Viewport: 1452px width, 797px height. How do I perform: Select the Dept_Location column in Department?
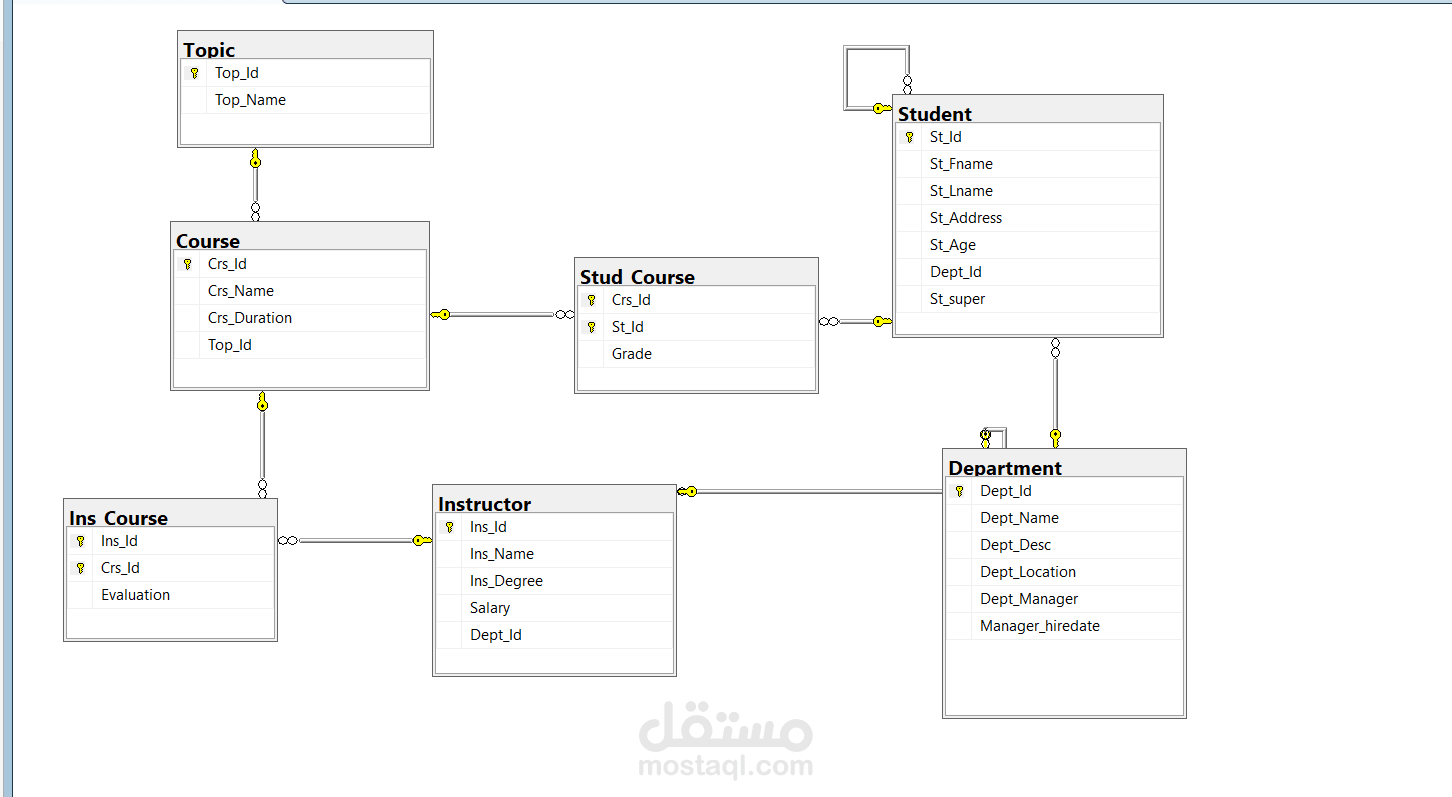[1064, 572]
